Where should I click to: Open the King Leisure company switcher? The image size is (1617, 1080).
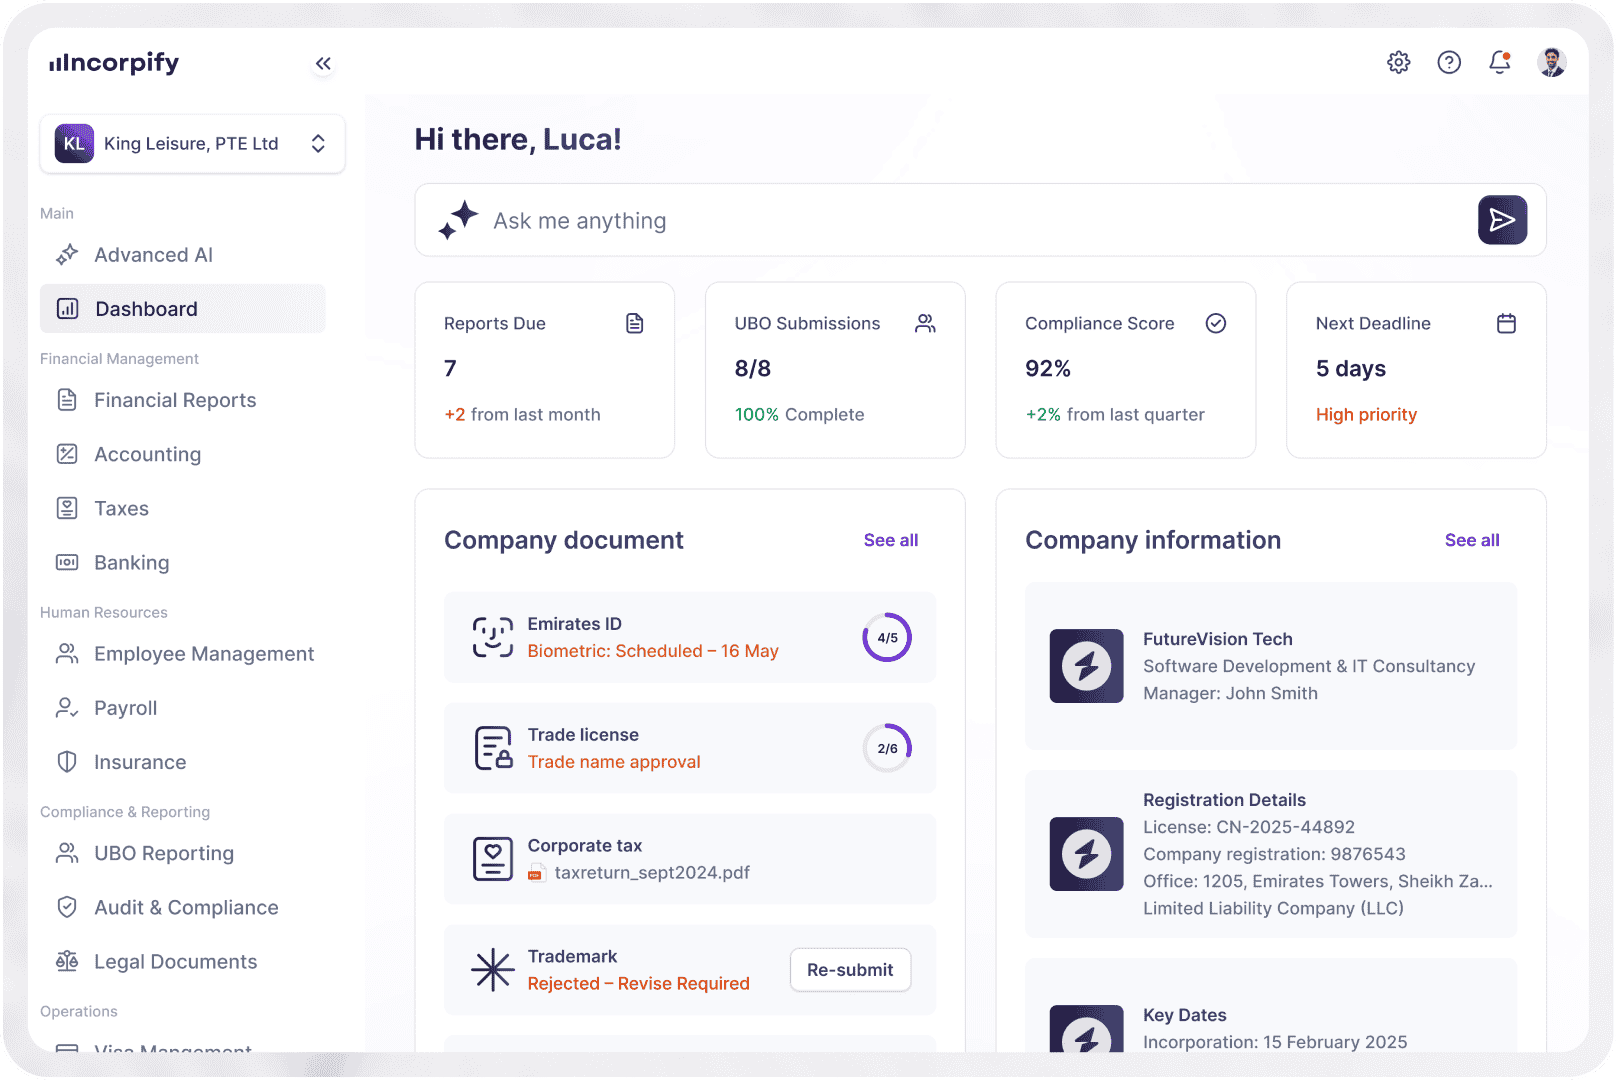point(192,143)
